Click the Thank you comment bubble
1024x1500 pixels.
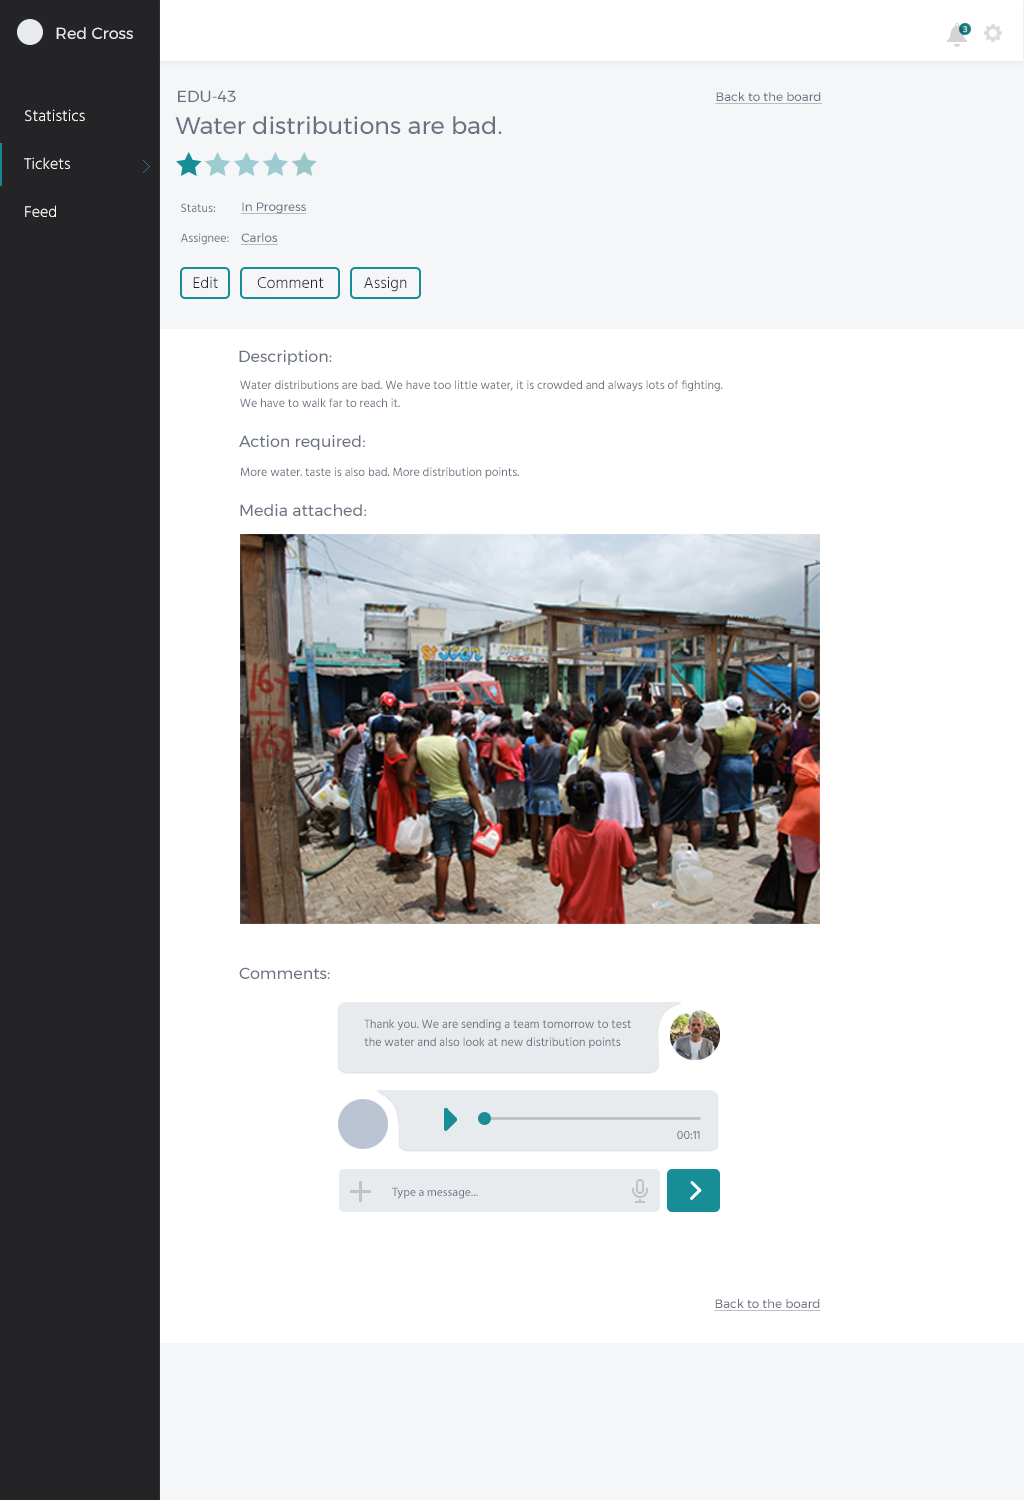[498, 1037]
